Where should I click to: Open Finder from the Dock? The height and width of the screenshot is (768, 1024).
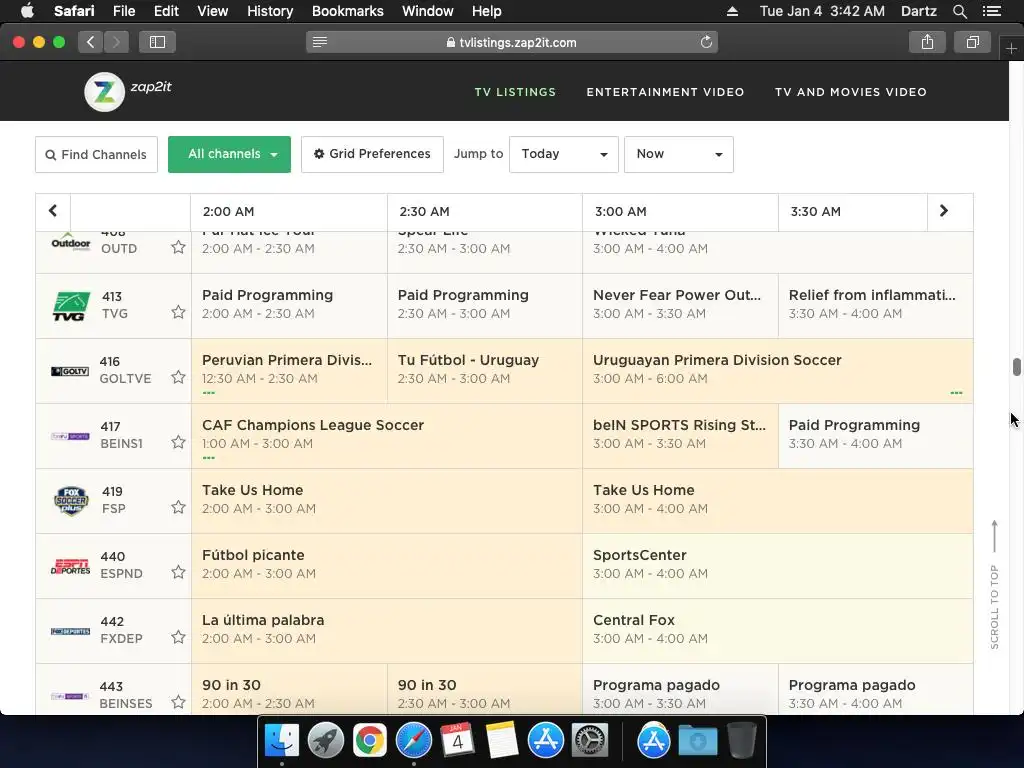(x=281, y=741)
